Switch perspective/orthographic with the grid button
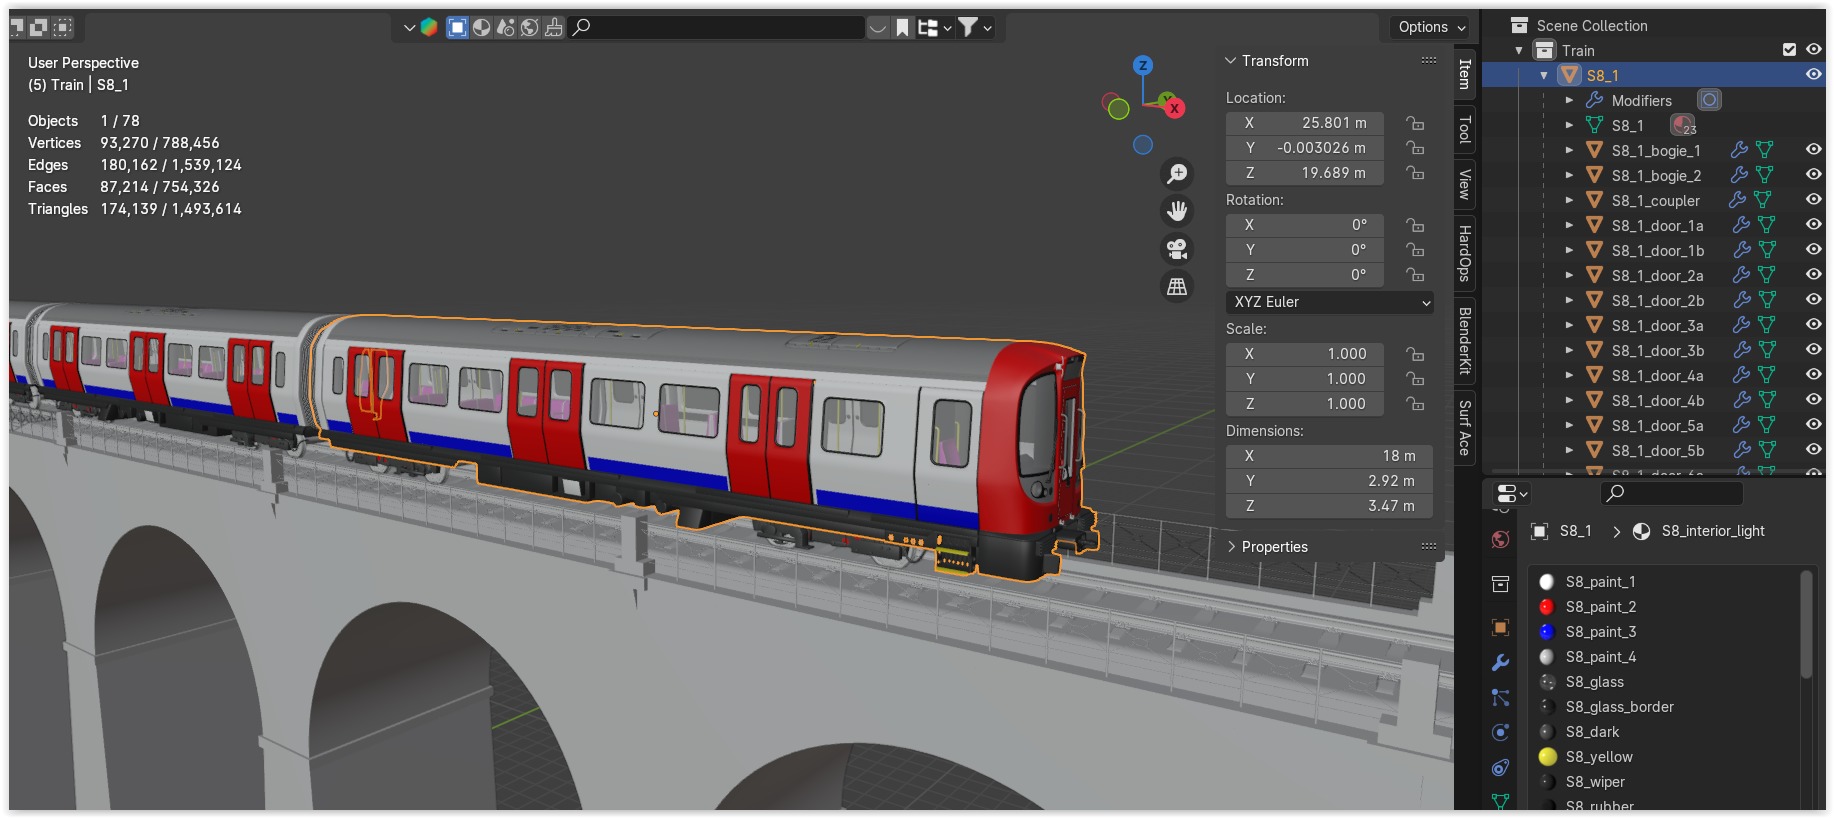The width and height of the screenshot is (1834, 818). pyautogui.click(x=1178, y=286)
